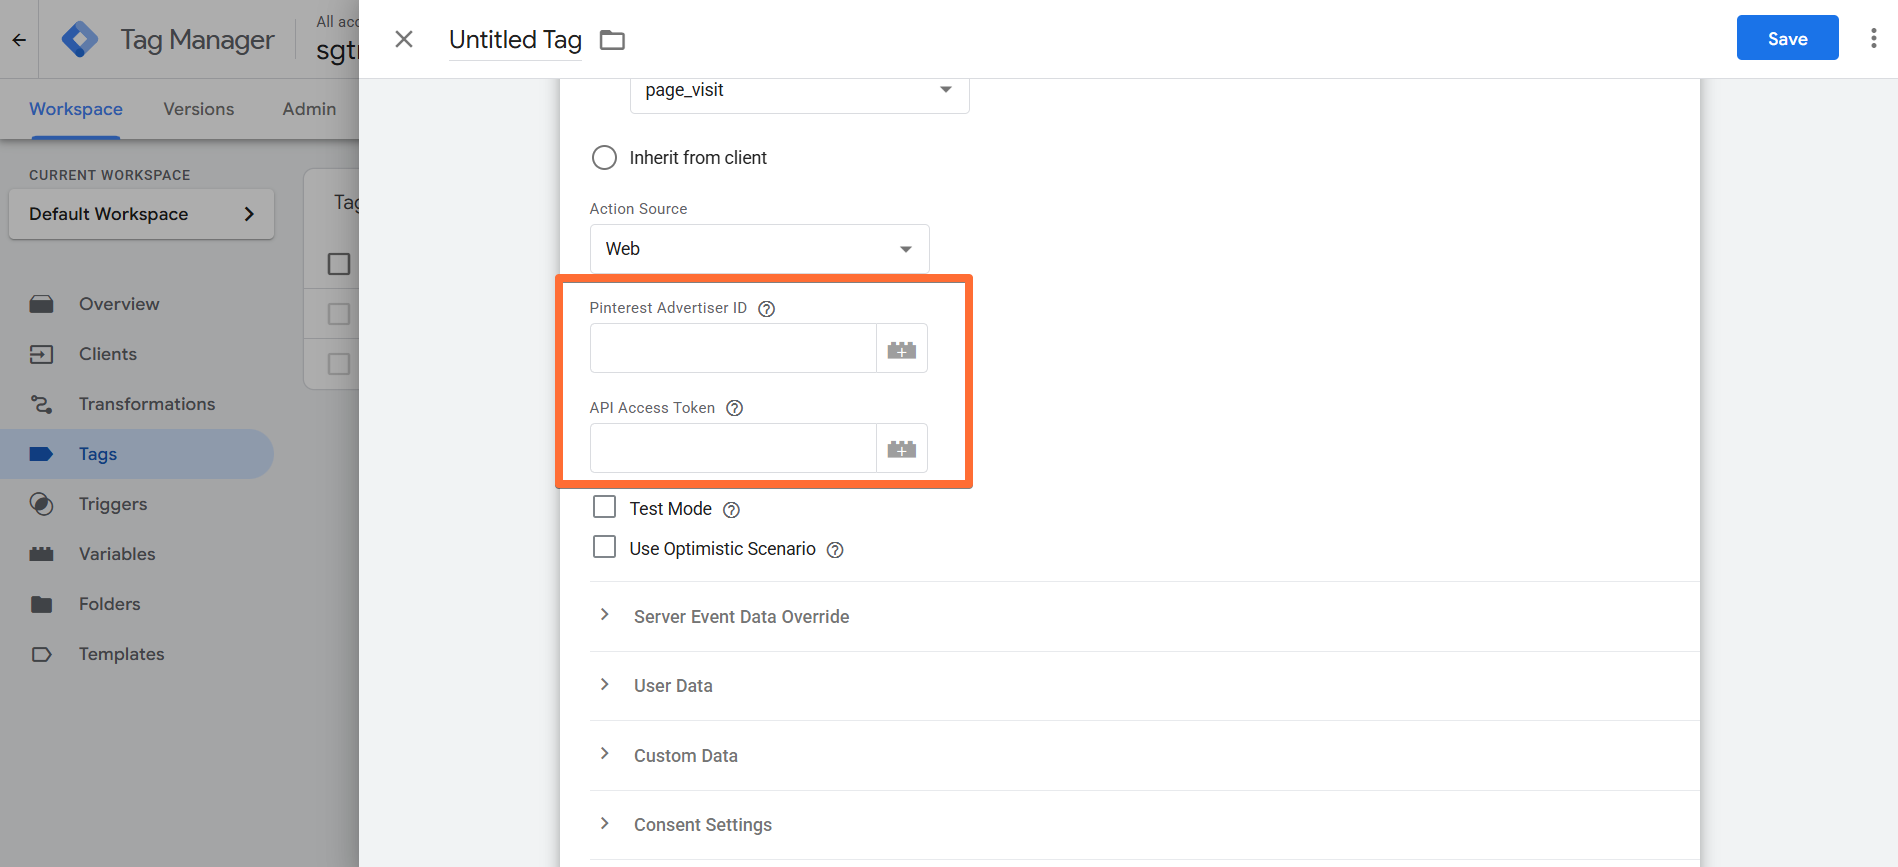Click the Clients sidebar icon
This screenshot has height=867, width=1898.
tap(41, 354)
